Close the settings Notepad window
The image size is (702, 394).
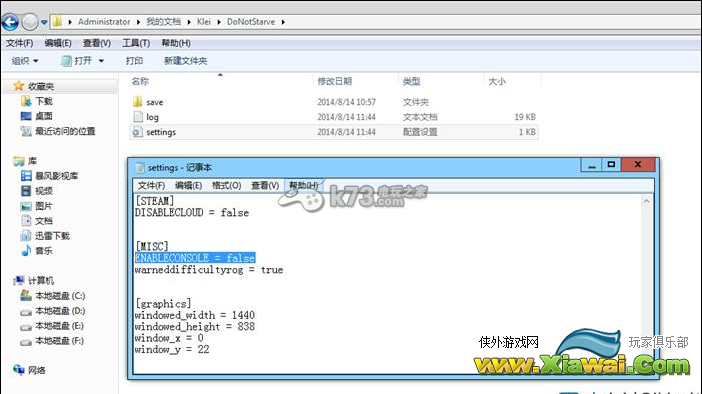pyautogui.click(x=638, y=165)
